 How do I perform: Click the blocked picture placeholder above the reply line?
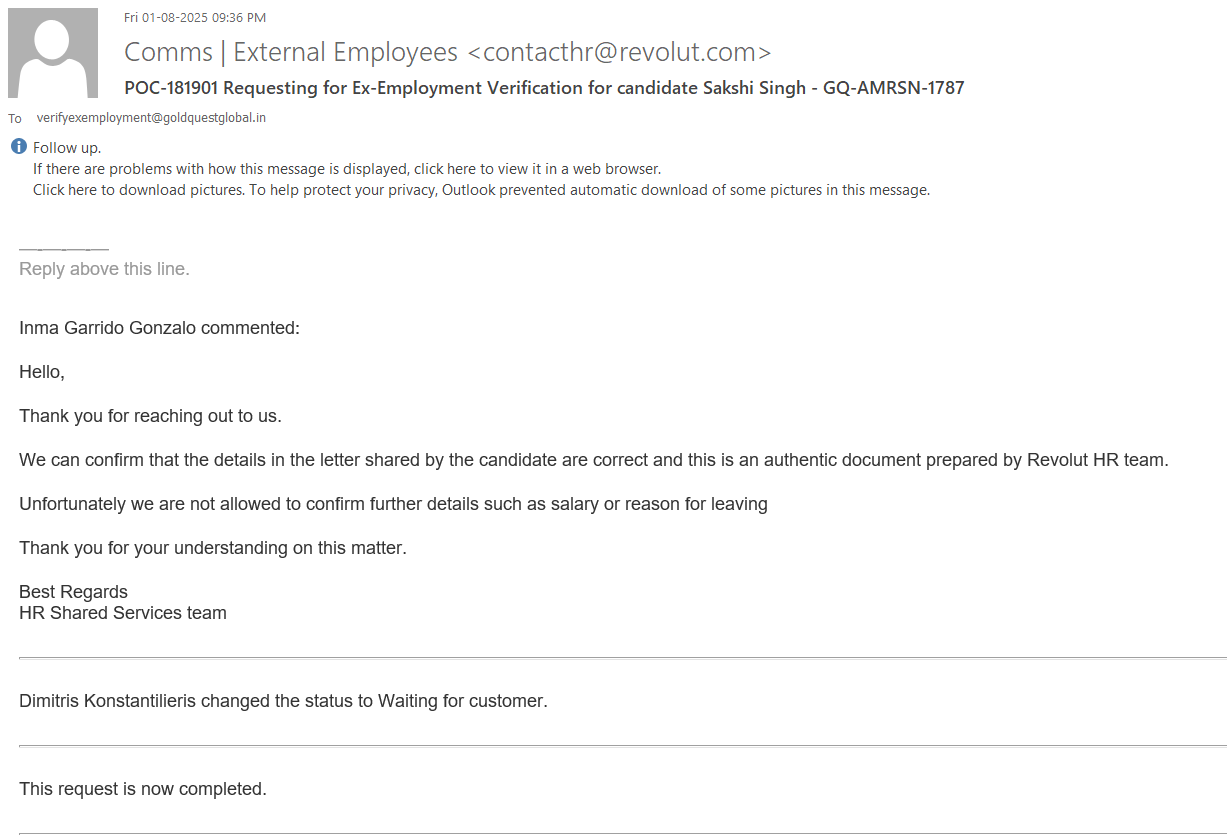coord(64,247)
